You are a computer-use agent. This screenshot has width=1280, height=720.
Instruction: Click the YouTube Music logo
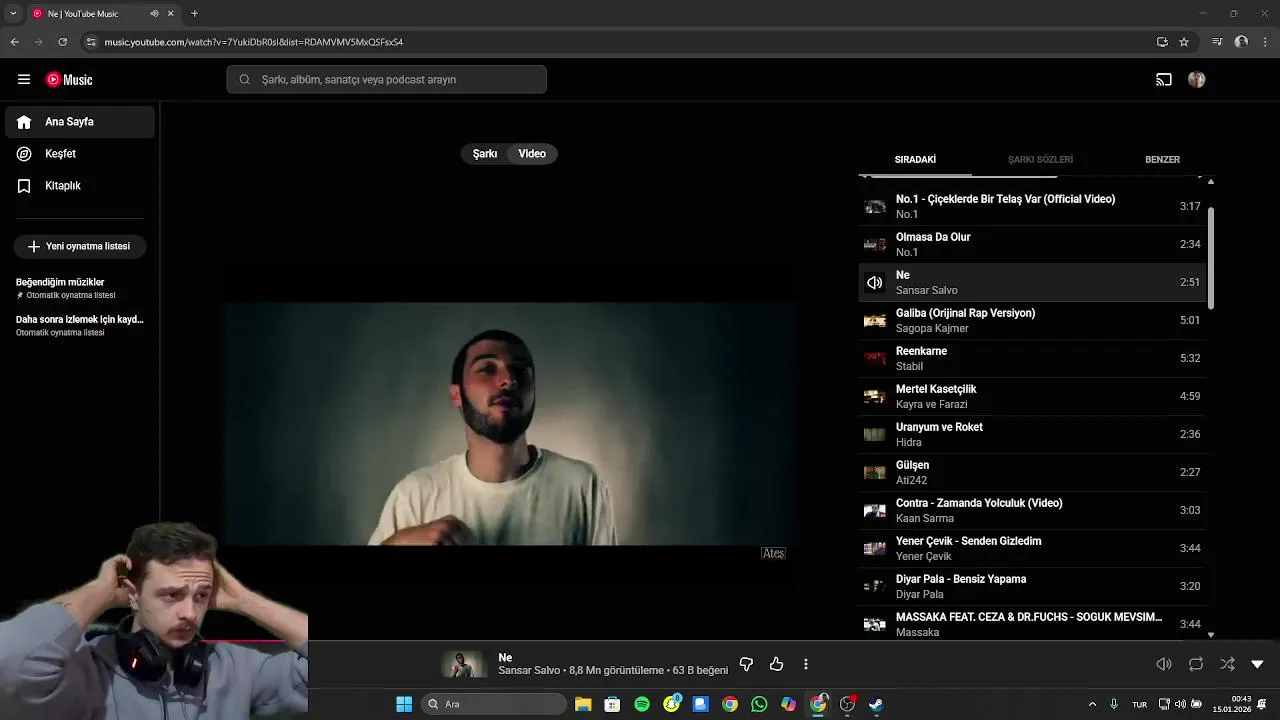pyautogui.click(x=69, y=80)
